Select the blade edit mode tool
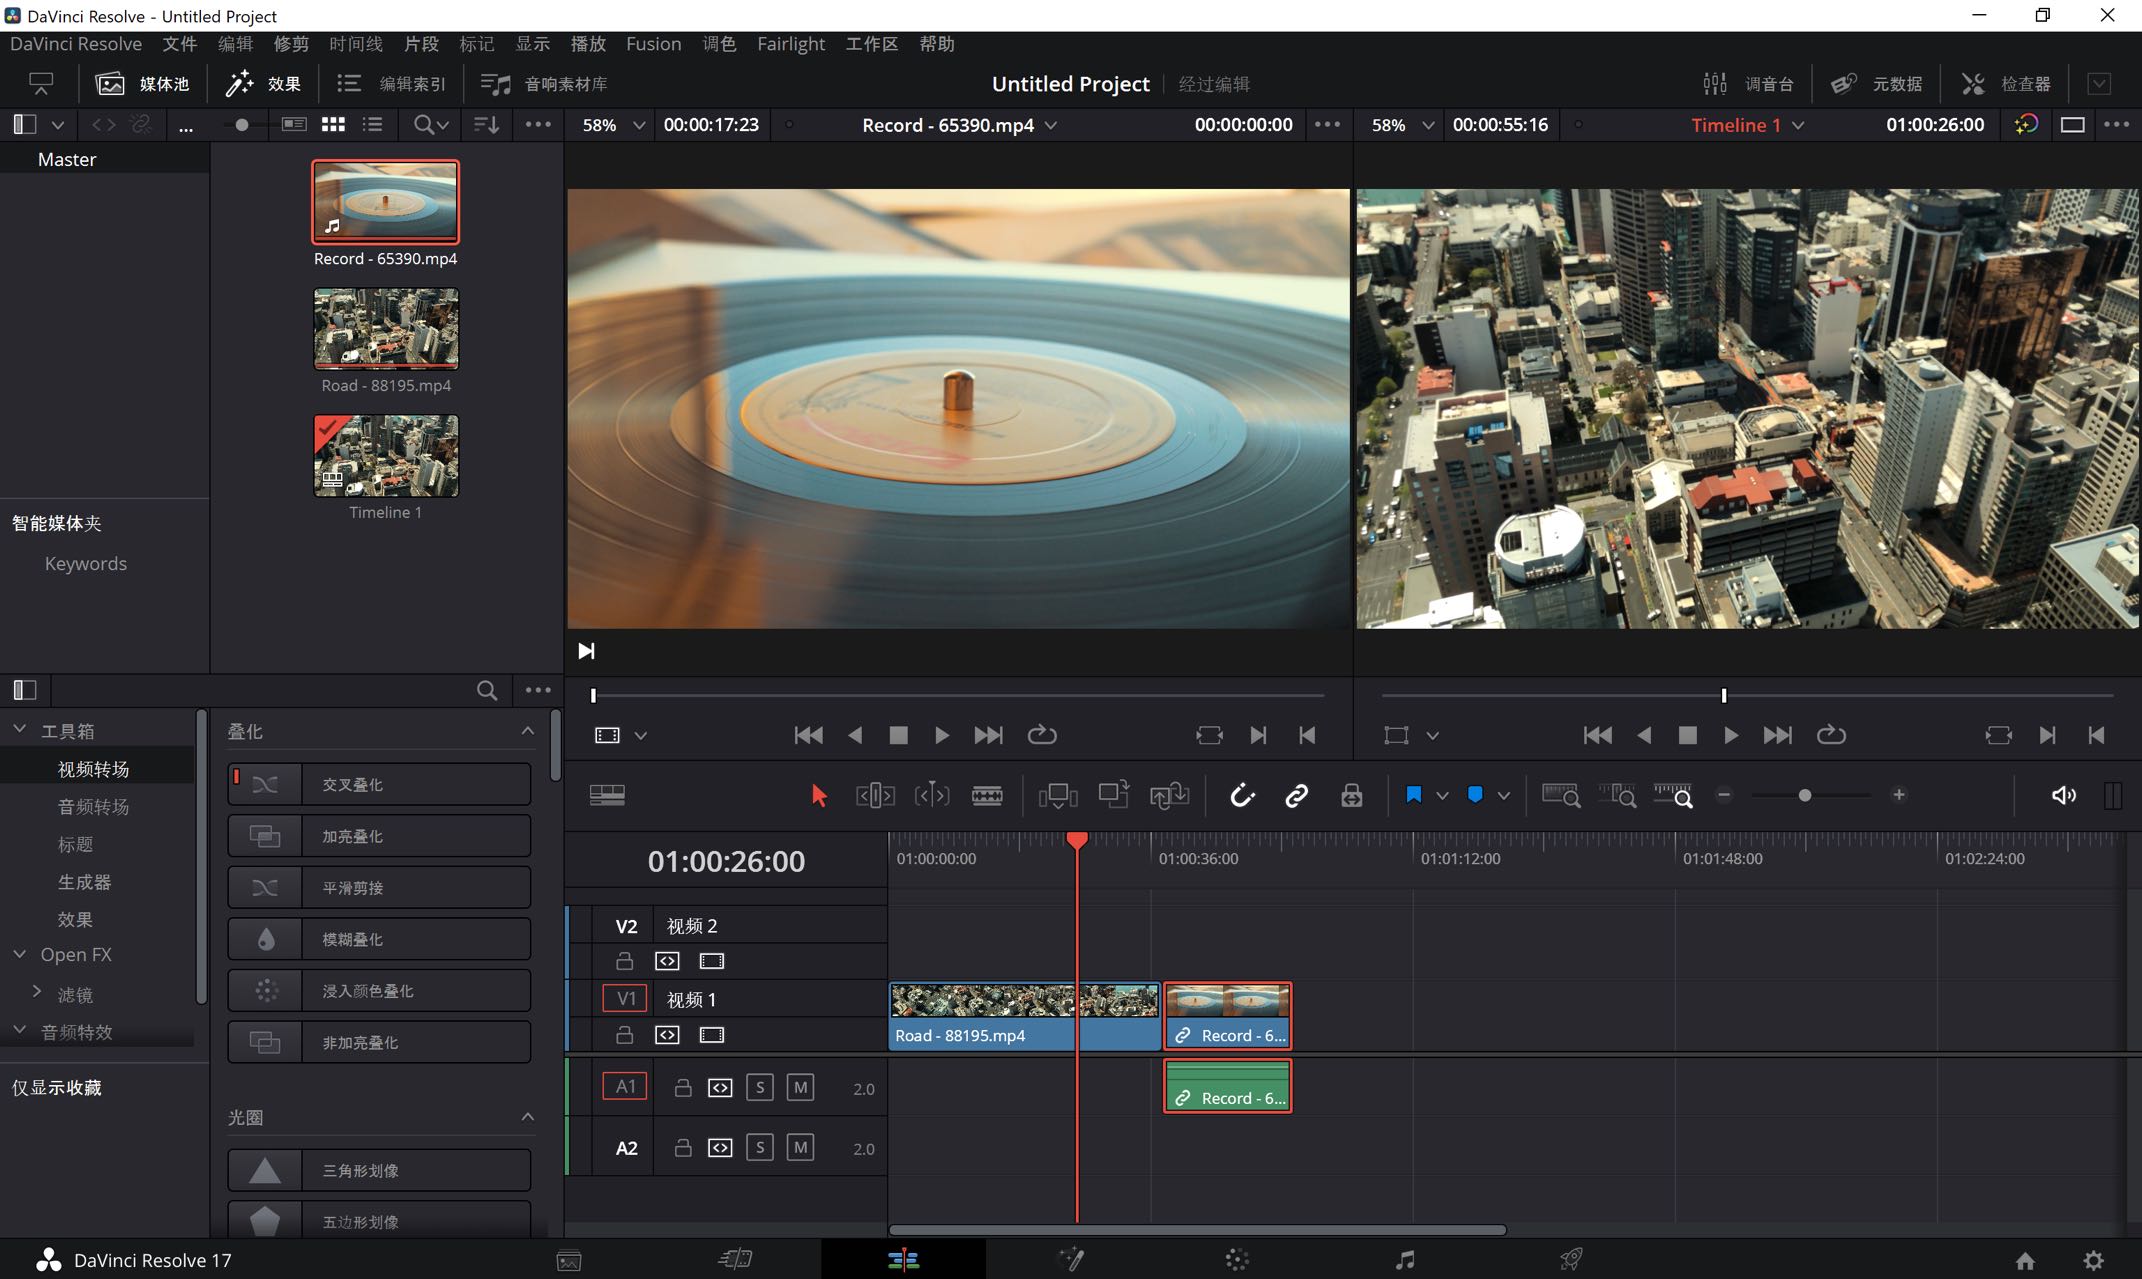This screenshot has height=1279, width=2142. (x=986, y=795)
